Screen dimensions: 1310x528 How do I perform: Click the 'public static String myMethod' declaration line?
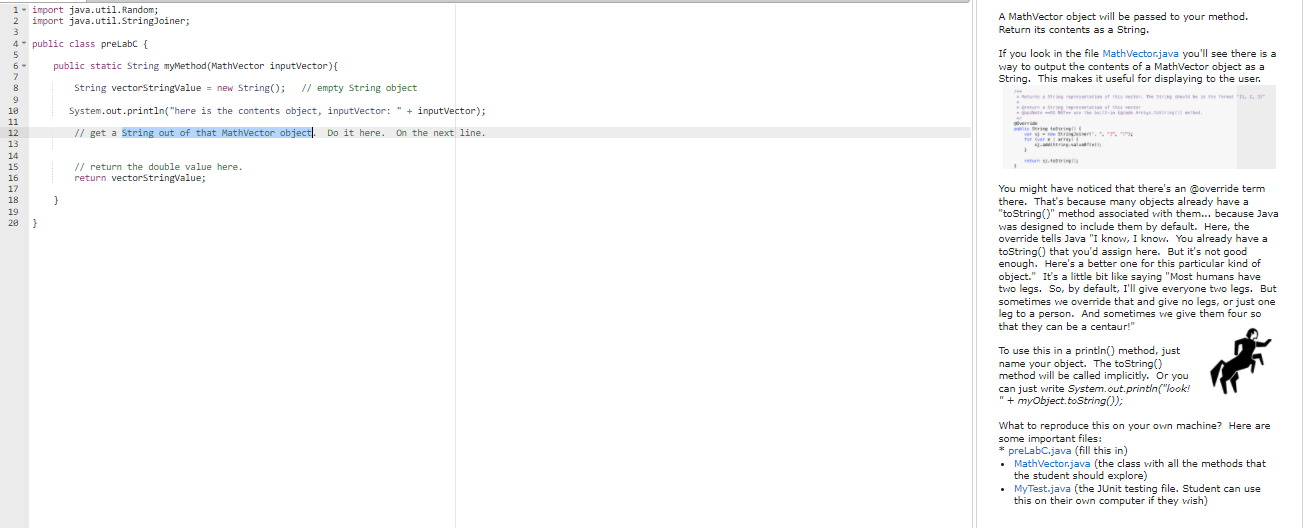coord(195,66)
